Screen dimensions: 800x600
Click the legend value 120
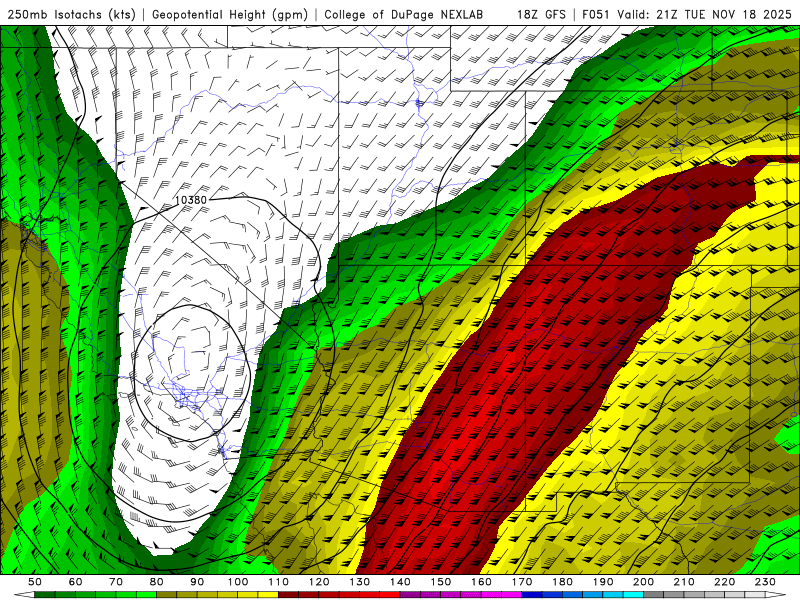tap(319, 582)
